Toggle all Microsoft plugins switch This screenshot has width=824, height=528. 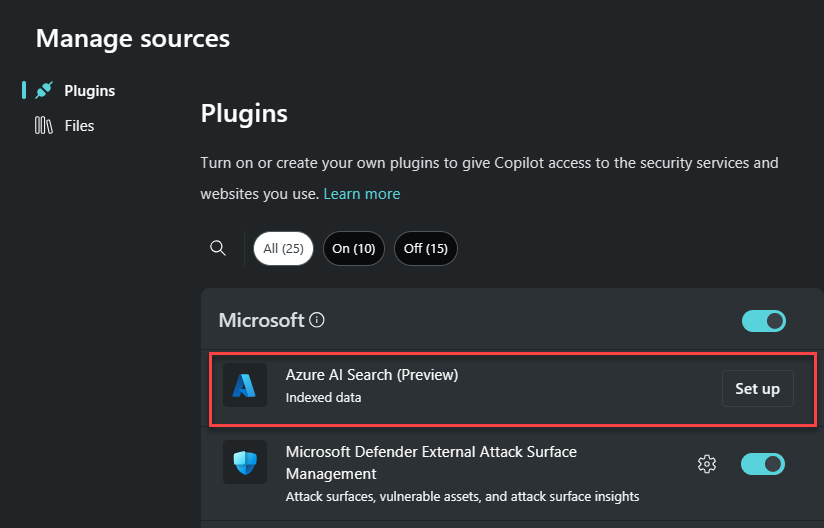[x=764, y=320]
